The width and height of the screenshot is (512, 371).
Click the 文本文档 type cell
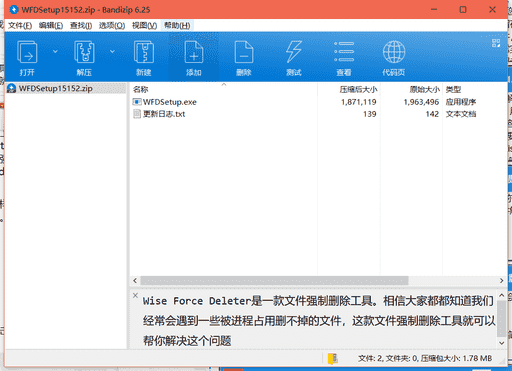[x=461, y=114]
